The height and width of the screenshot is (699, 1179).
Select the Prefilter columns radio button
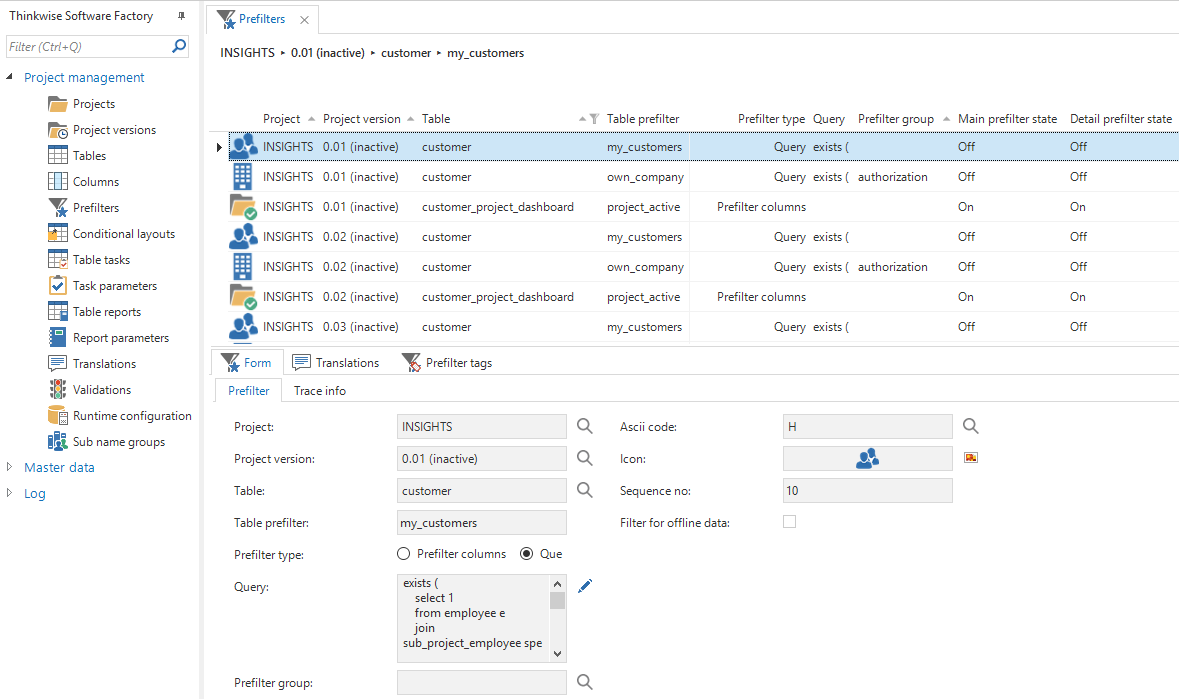(x=404, y=554)
